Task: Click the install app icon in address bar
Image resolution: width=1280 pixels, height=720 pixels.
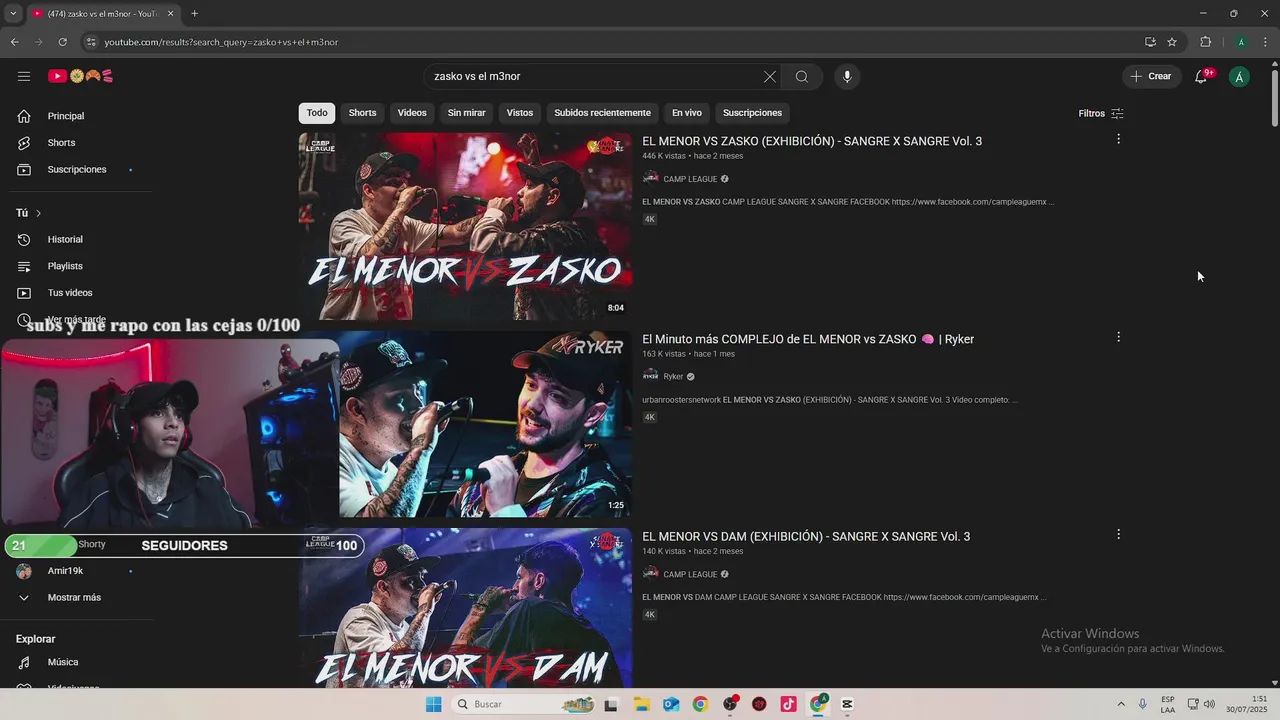Action: coord(1150,42)
